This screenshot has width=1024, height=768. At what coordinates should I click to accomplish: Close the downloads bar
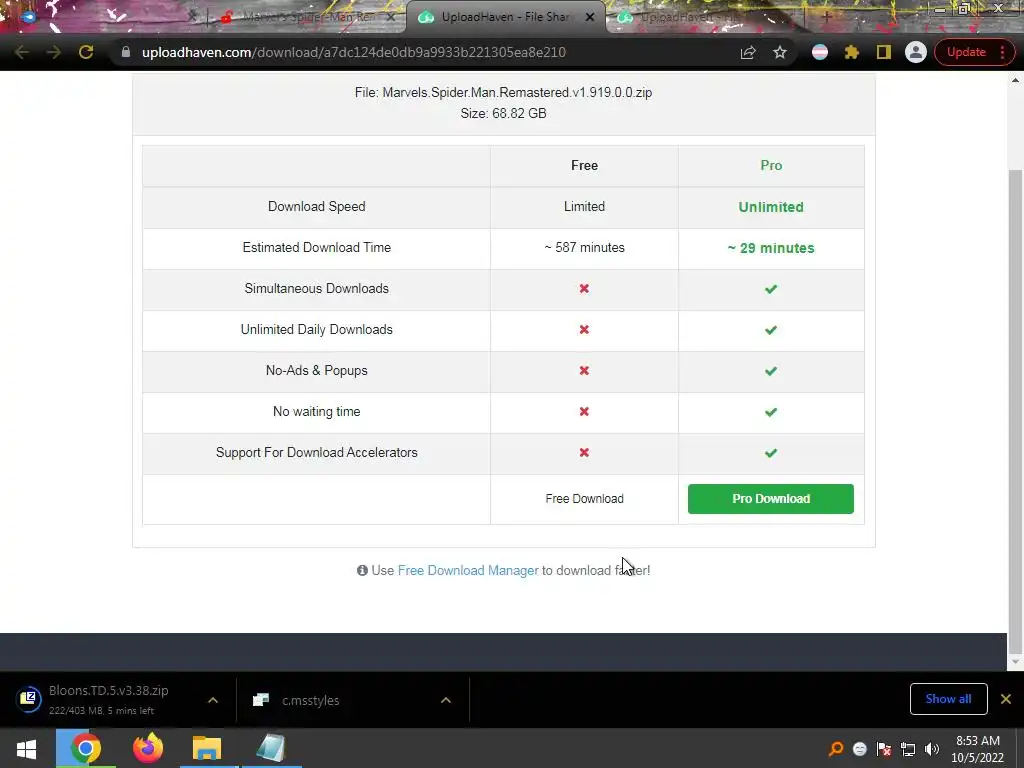point(1006,699)
